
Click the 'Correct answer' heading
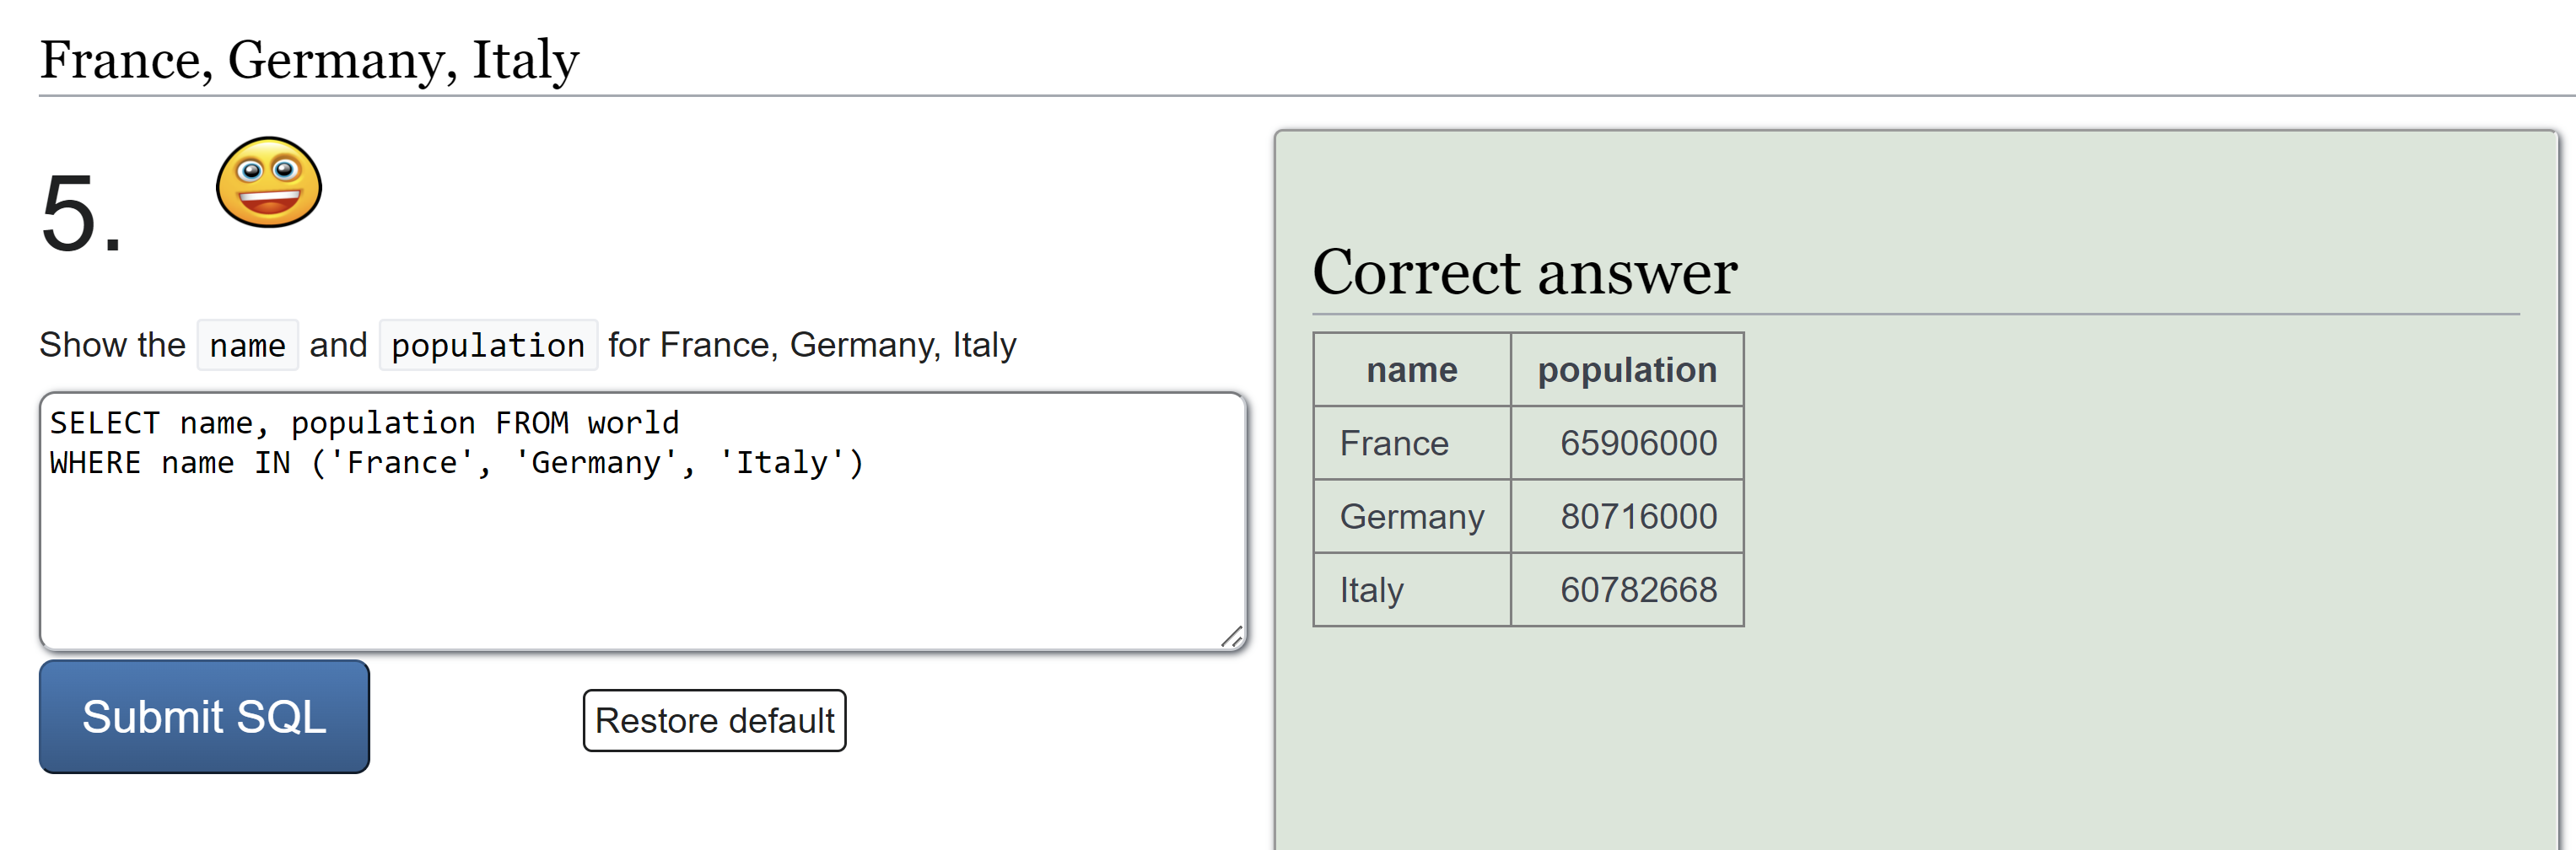1524,273
